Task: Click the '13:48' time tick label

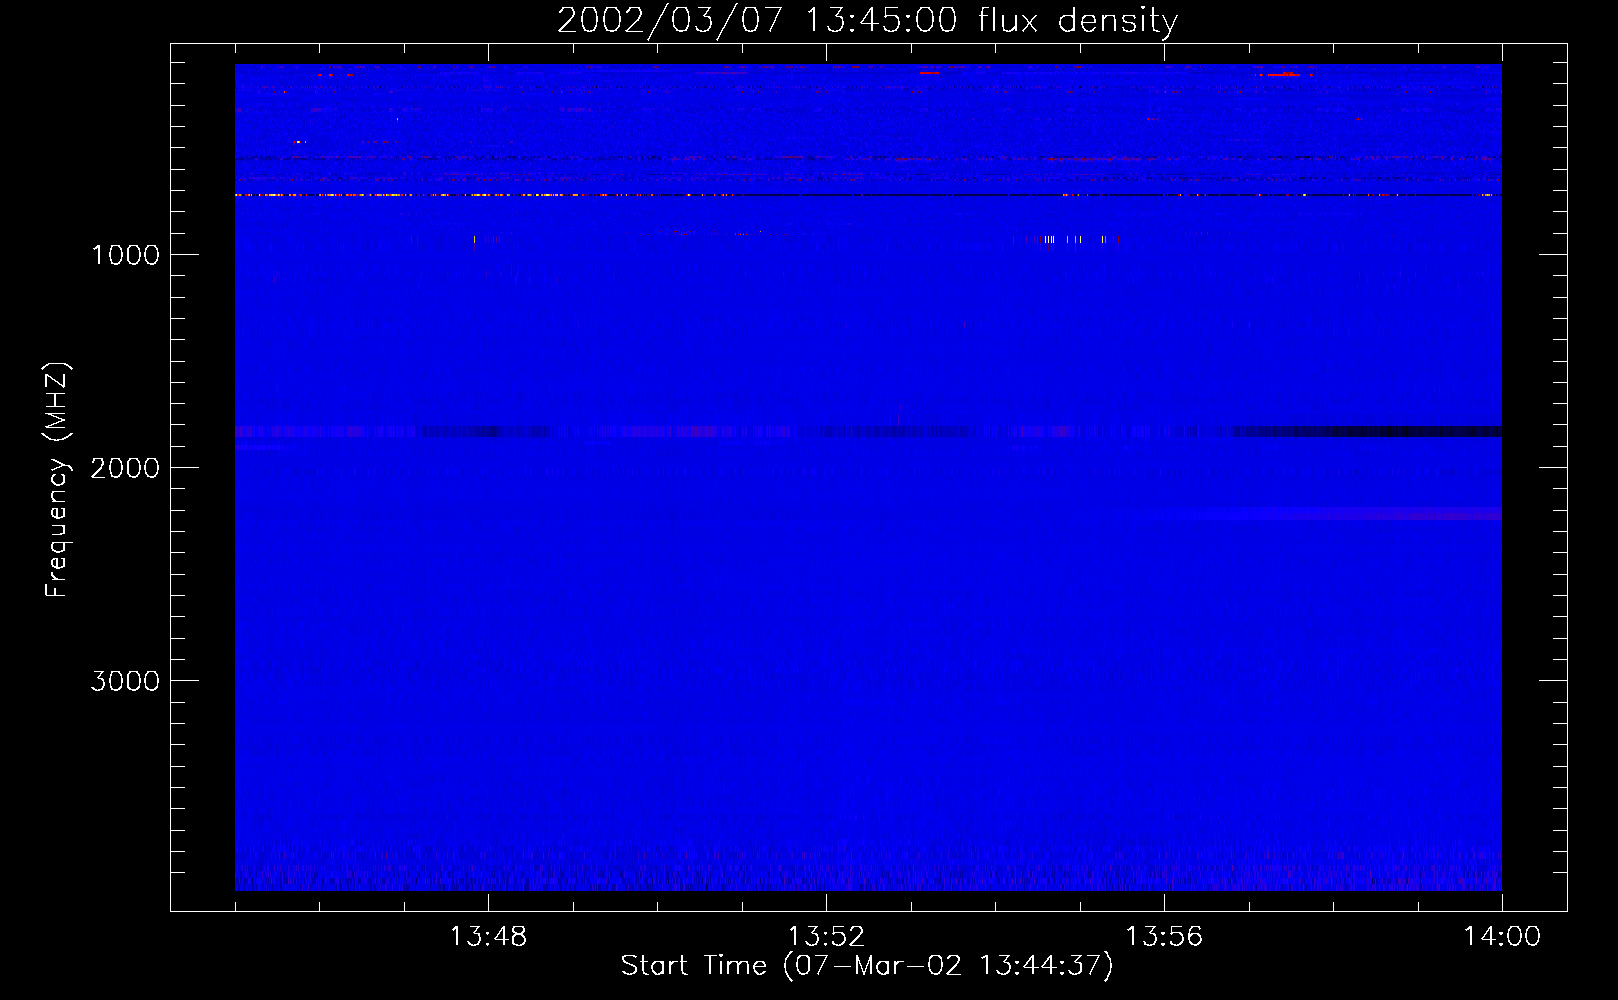Action: click(488, 937)
